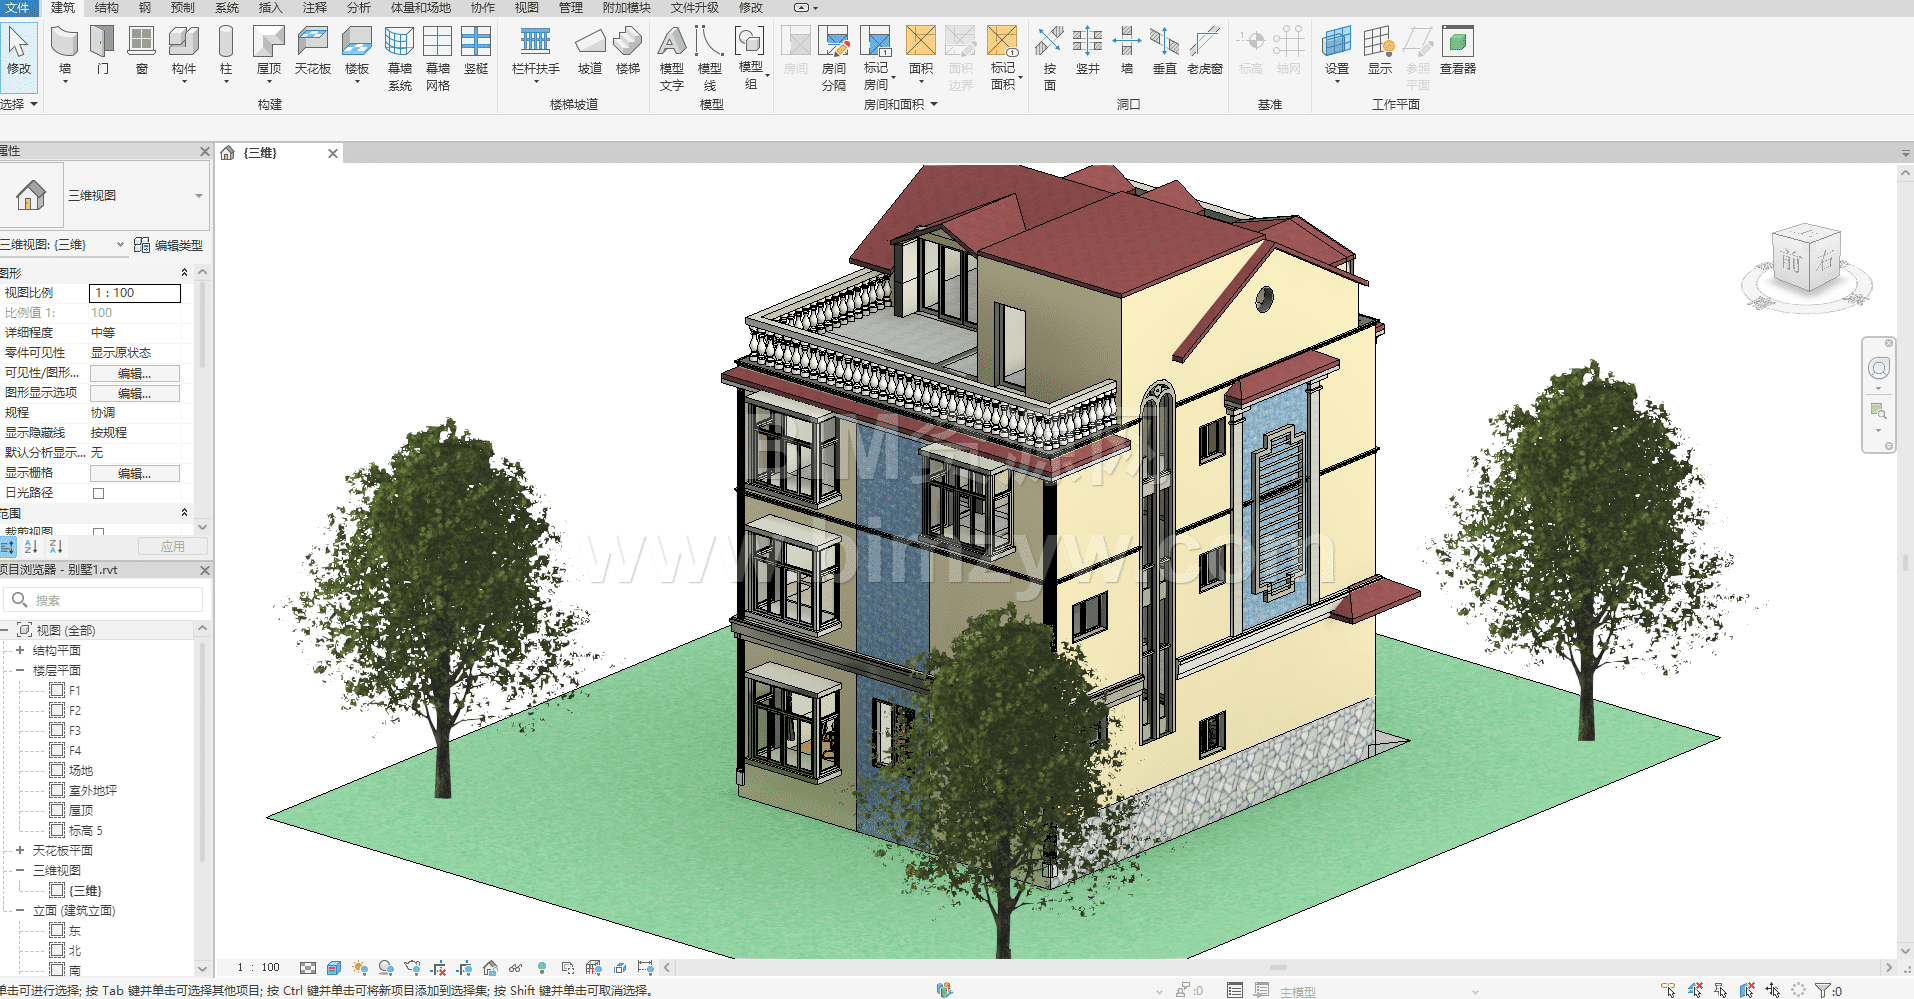Toggle the Crop View (裁剪视图) checkbox

pos(98,532)
